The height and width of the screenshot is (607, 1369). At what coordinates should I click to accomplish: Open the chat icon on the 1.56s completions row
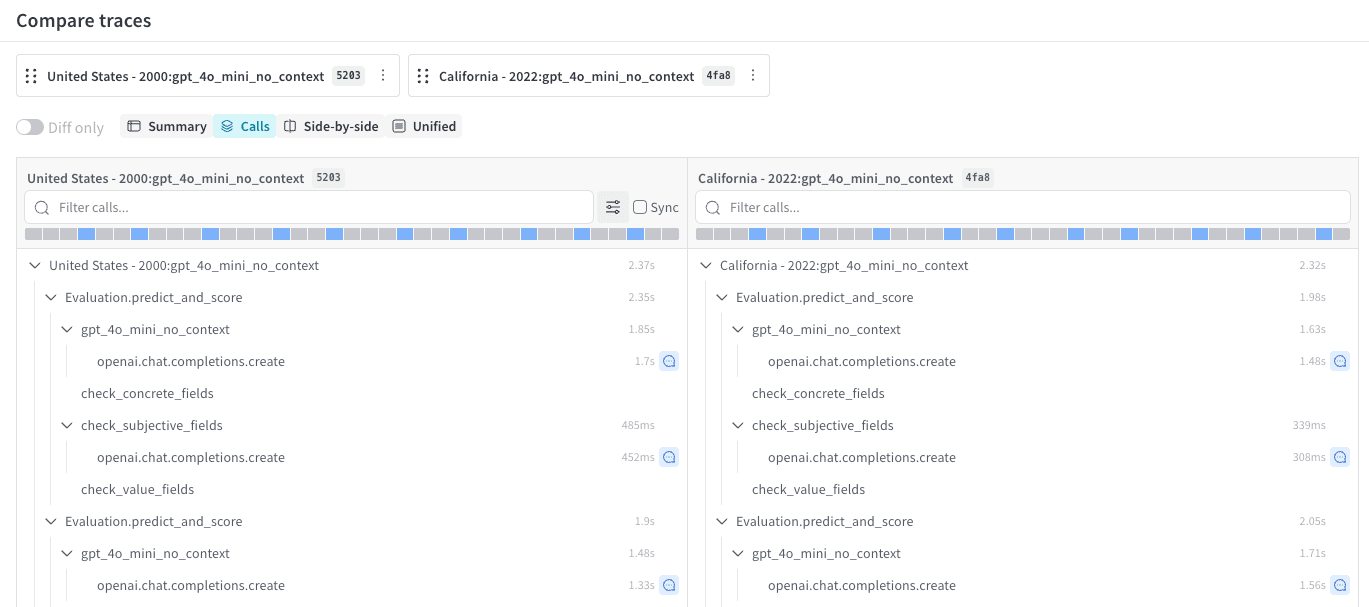coord(1341,585)
